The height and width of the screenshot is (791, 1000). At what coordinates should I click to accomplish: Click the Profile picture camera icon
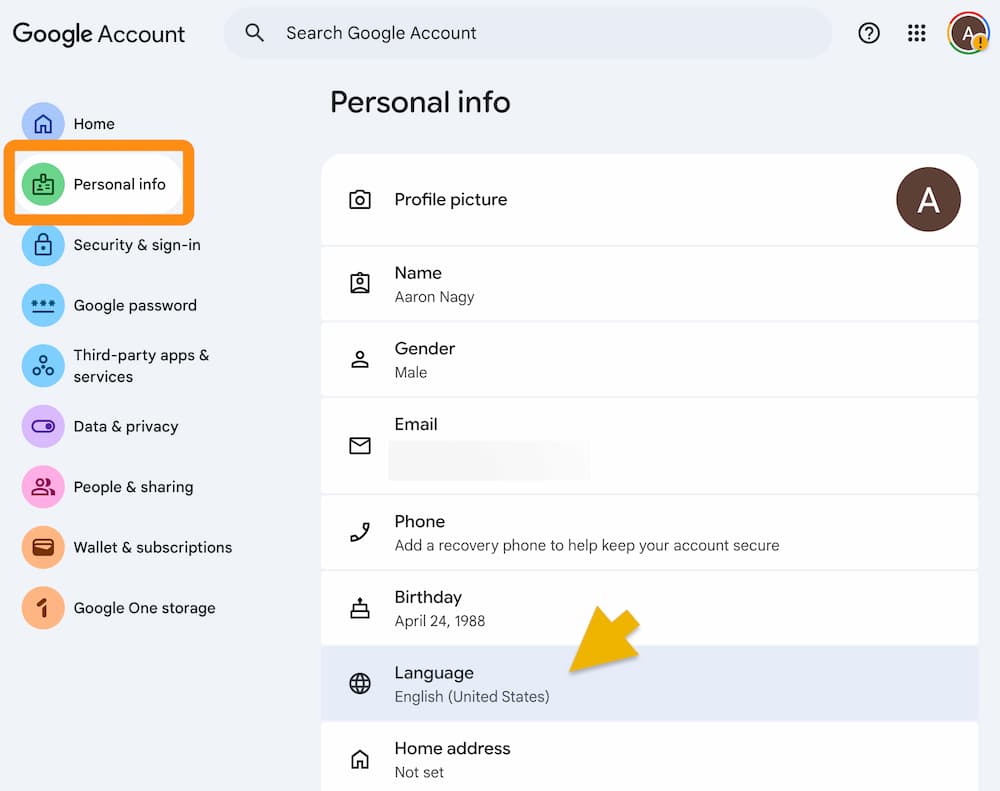(x=360, y=199)
